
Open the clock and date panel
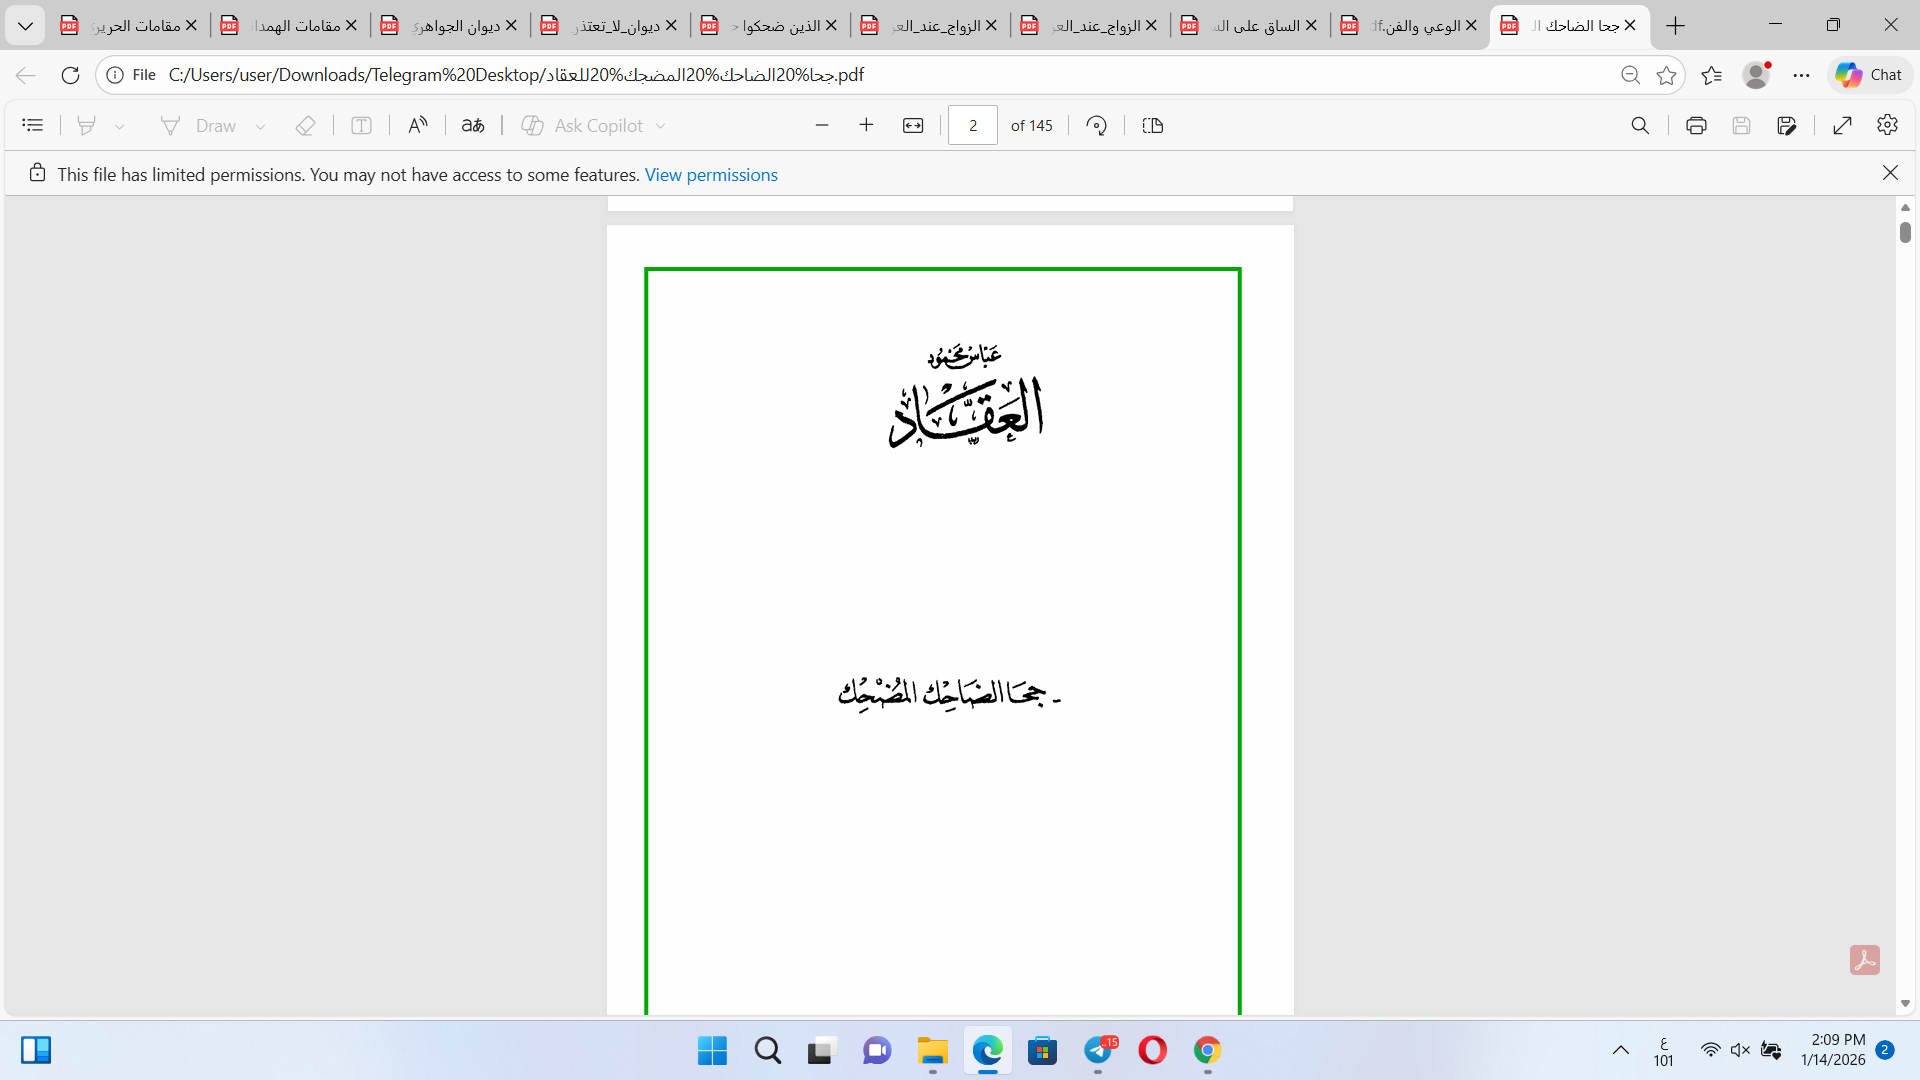click(x=1833, y=1050)
